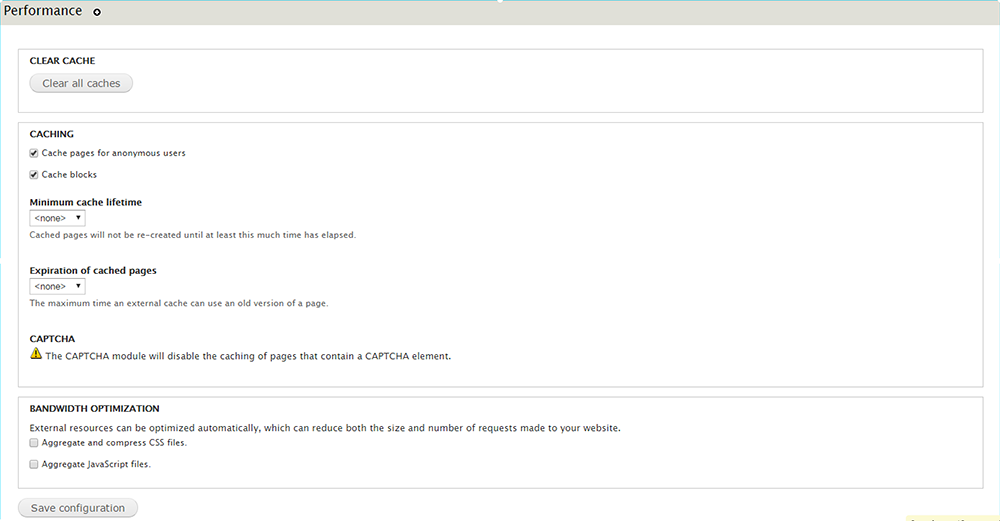1000x521 pixels.
Task: Click the 'Performance' page title
Action: (x=43, y=11)
